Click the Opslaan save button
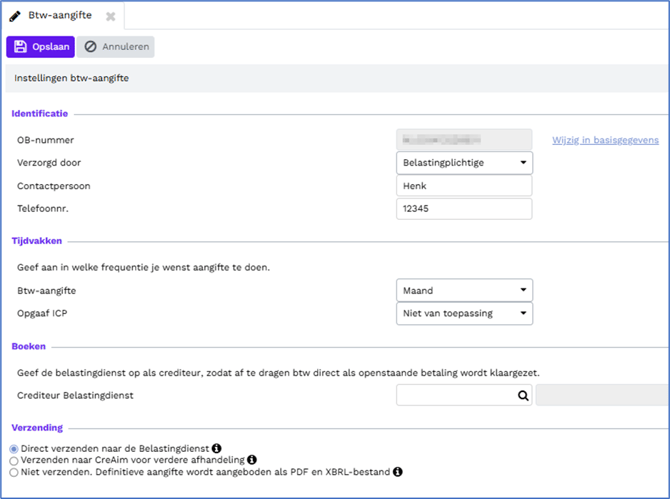 coord(40,47)
